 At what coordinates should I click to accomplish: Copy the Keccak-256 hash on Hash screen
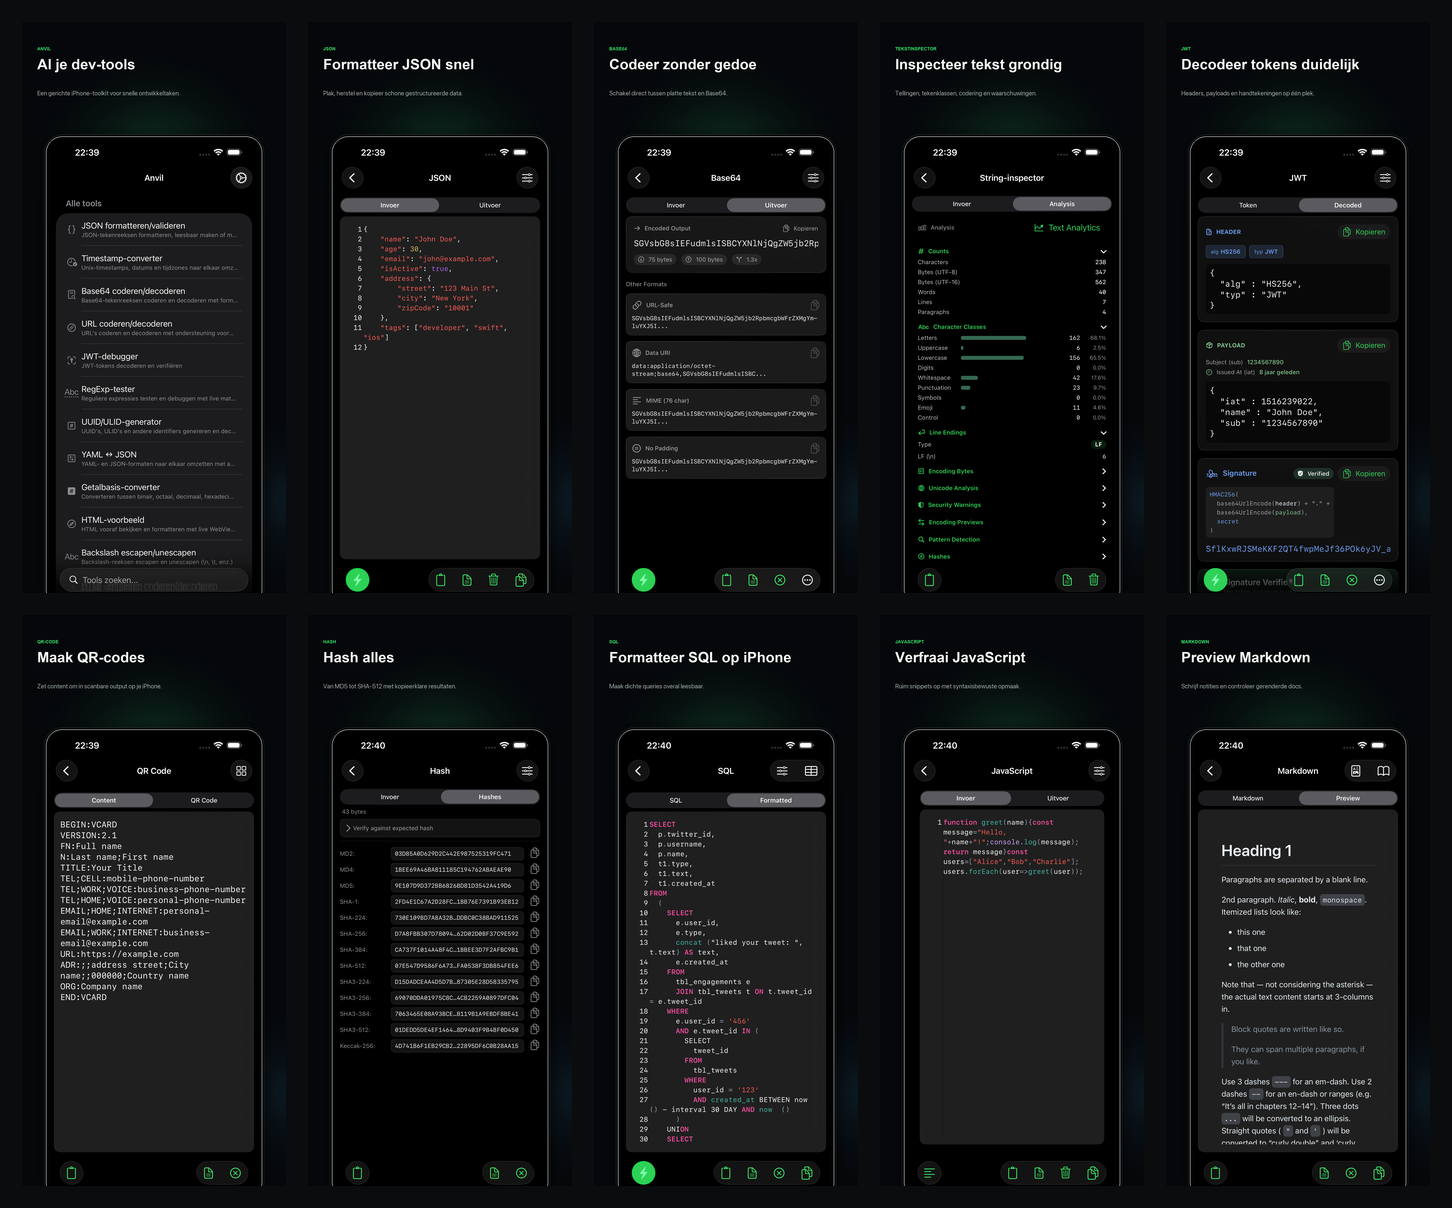click(x=535, y=1045)
